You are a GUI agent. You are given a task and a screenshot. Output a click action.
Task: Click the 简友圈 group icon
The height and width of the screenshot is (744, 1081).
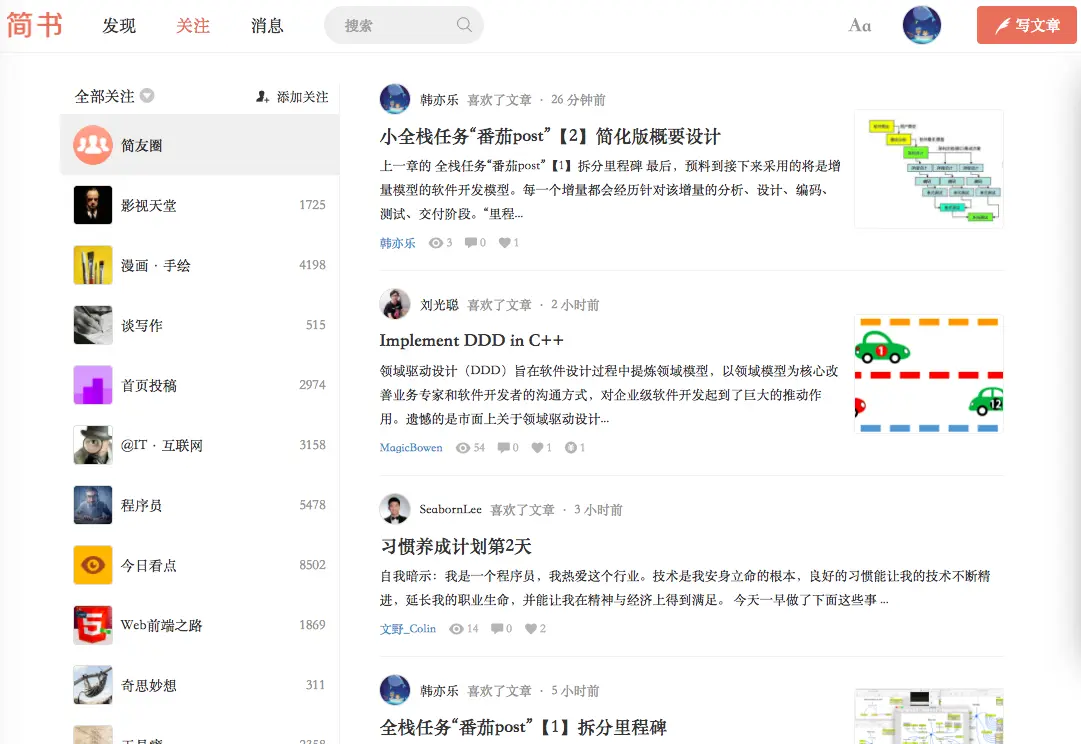[93, 145]
